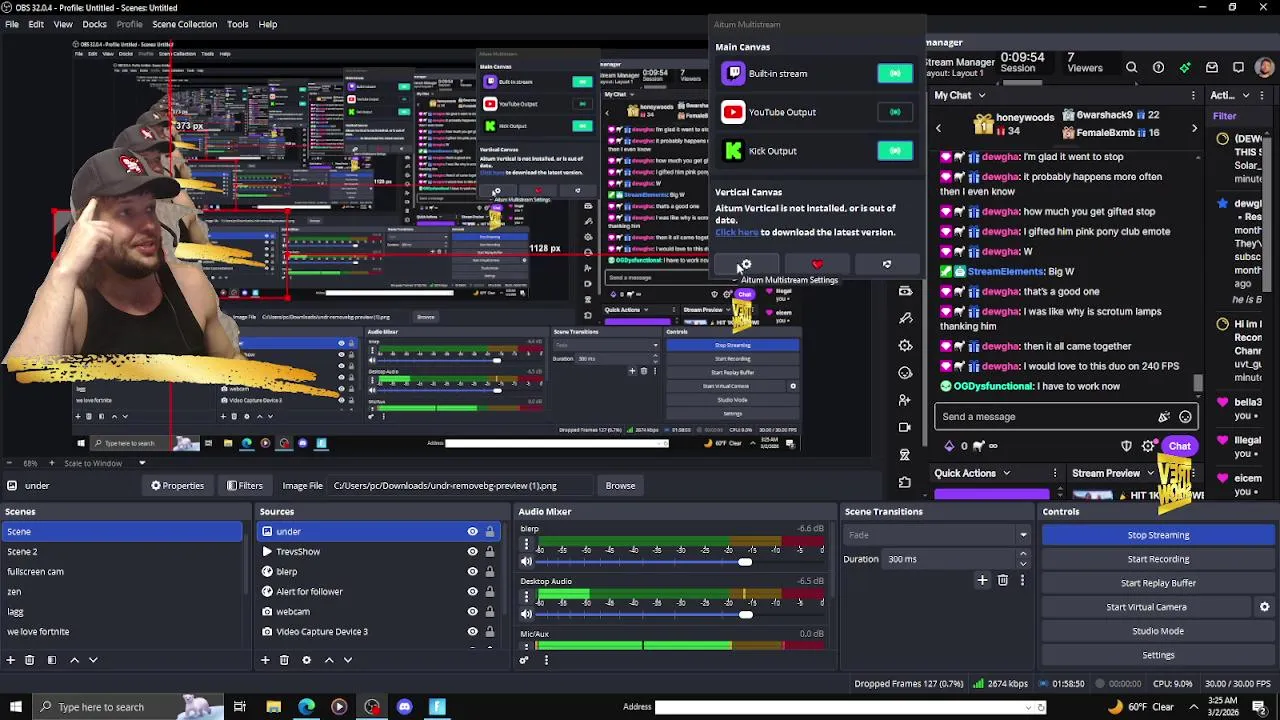The image size is (1280, 720).
Task: Open My Chat panel options dots
Action: (x=1193, y=95)
